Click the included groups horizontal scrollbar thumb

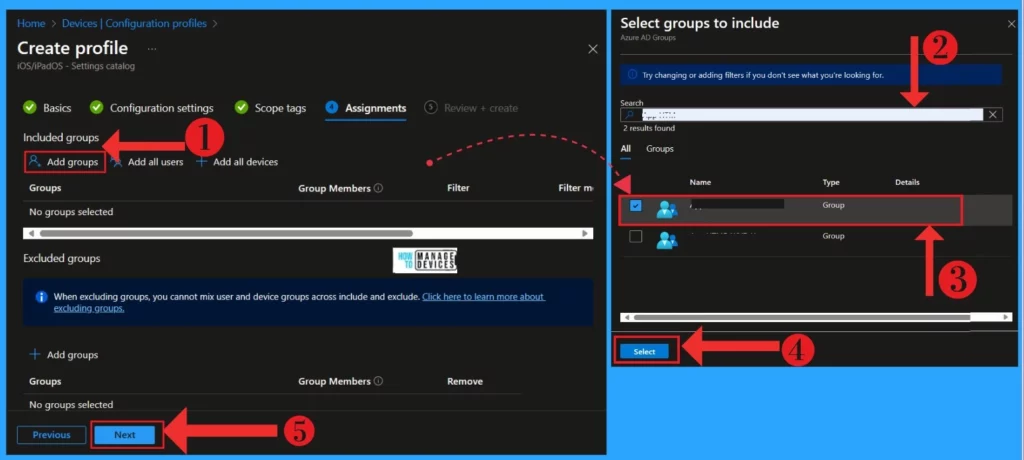[226, 233]
